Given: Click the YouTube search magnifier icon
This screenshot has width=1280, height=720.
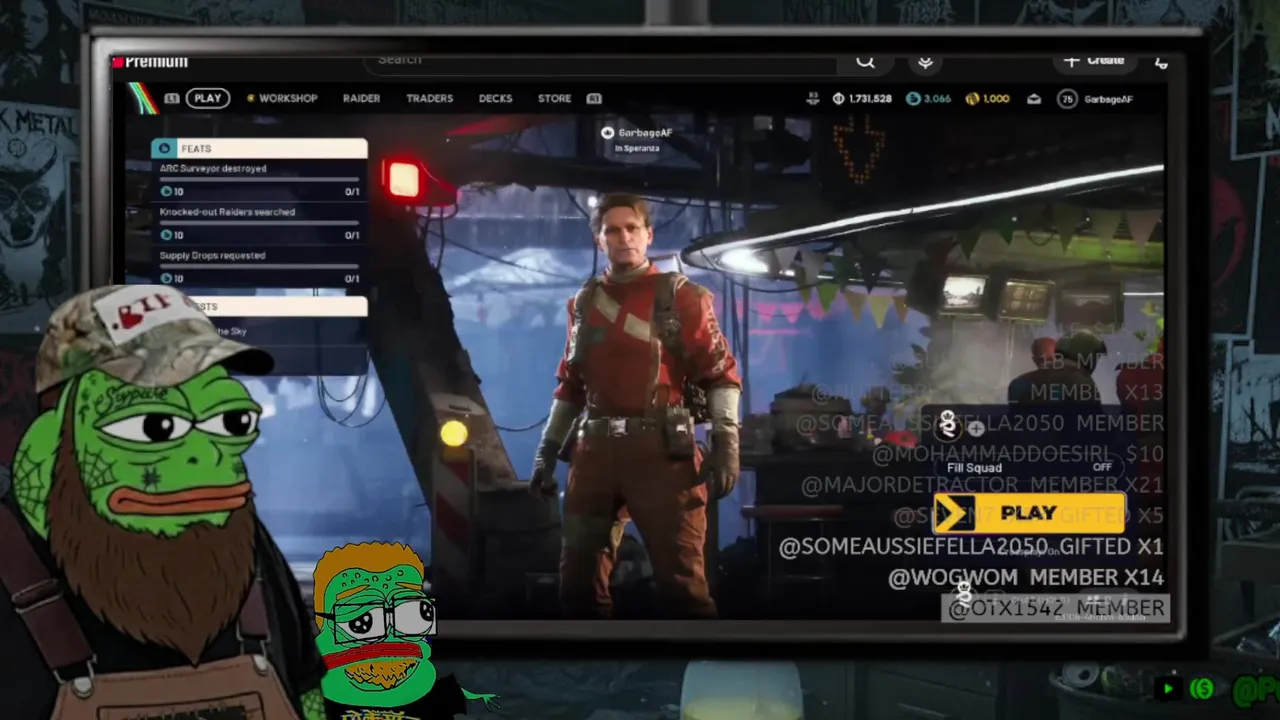Looking at the screenshot, I should (x=865, y=62).
